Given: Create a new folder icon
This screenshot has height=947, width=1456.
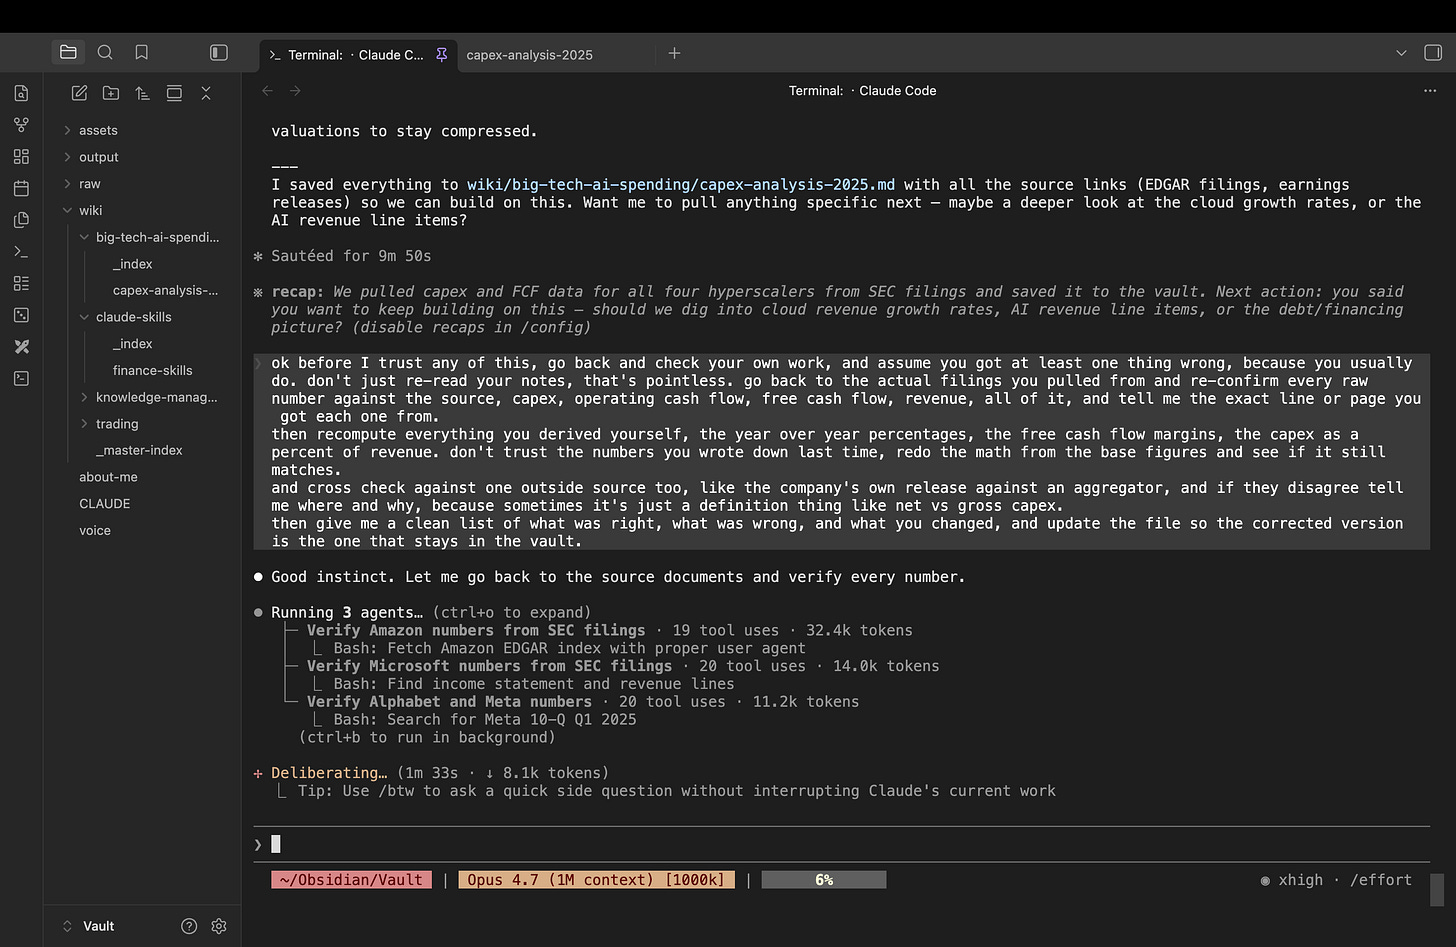Looking at the screenshot, I should point(111,93).
